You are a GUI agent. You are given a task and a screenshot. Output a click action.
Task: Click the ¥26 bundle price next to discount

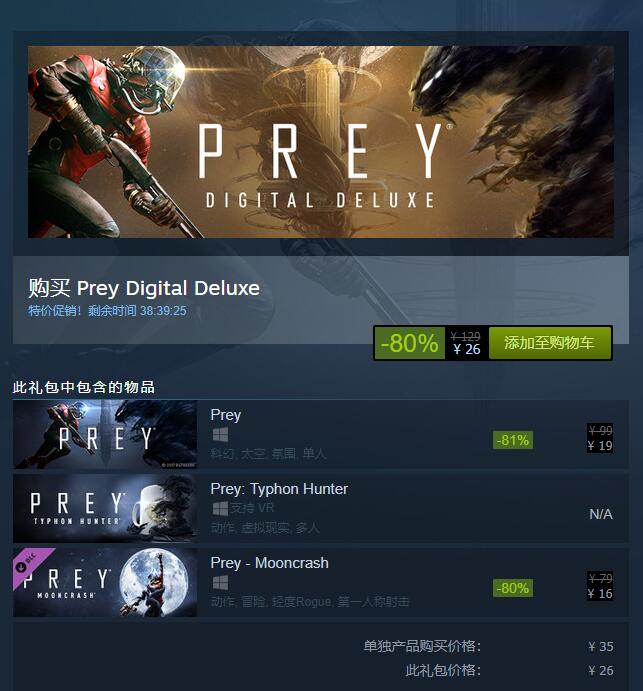point(467,349)
